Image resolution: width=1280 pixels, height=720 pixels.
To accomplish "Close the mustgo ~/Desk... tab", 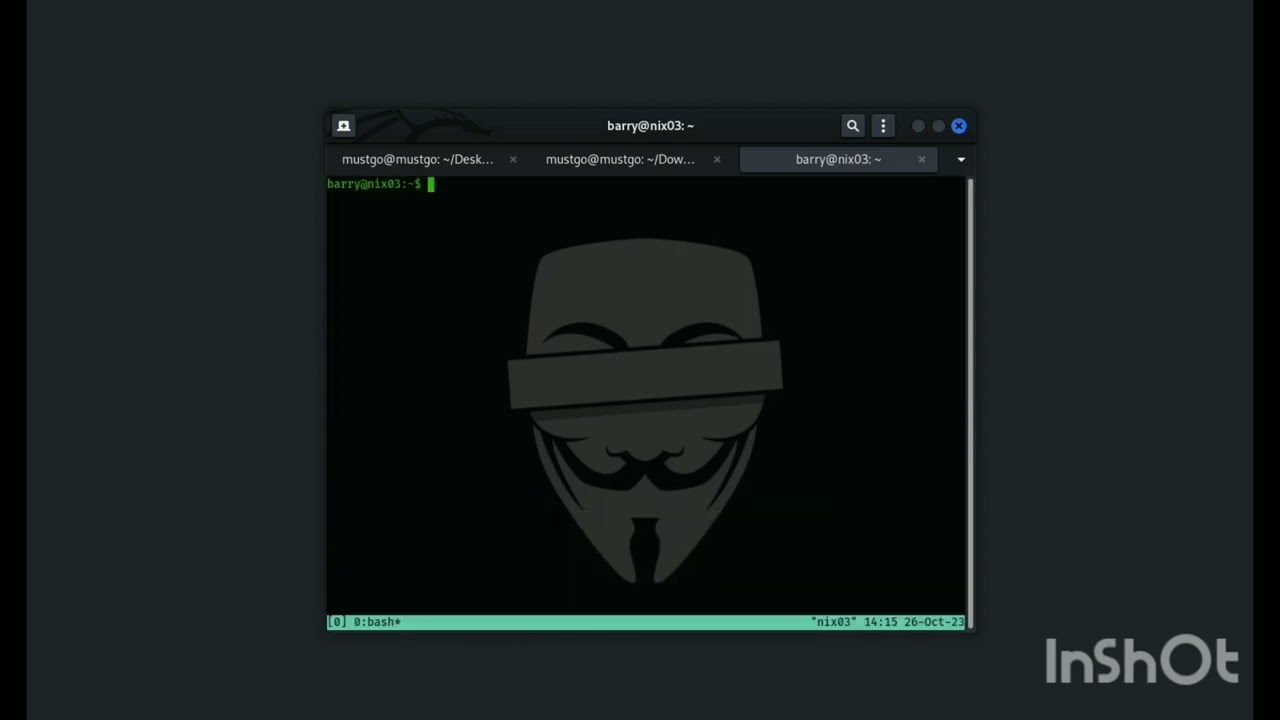I will 513,159.
